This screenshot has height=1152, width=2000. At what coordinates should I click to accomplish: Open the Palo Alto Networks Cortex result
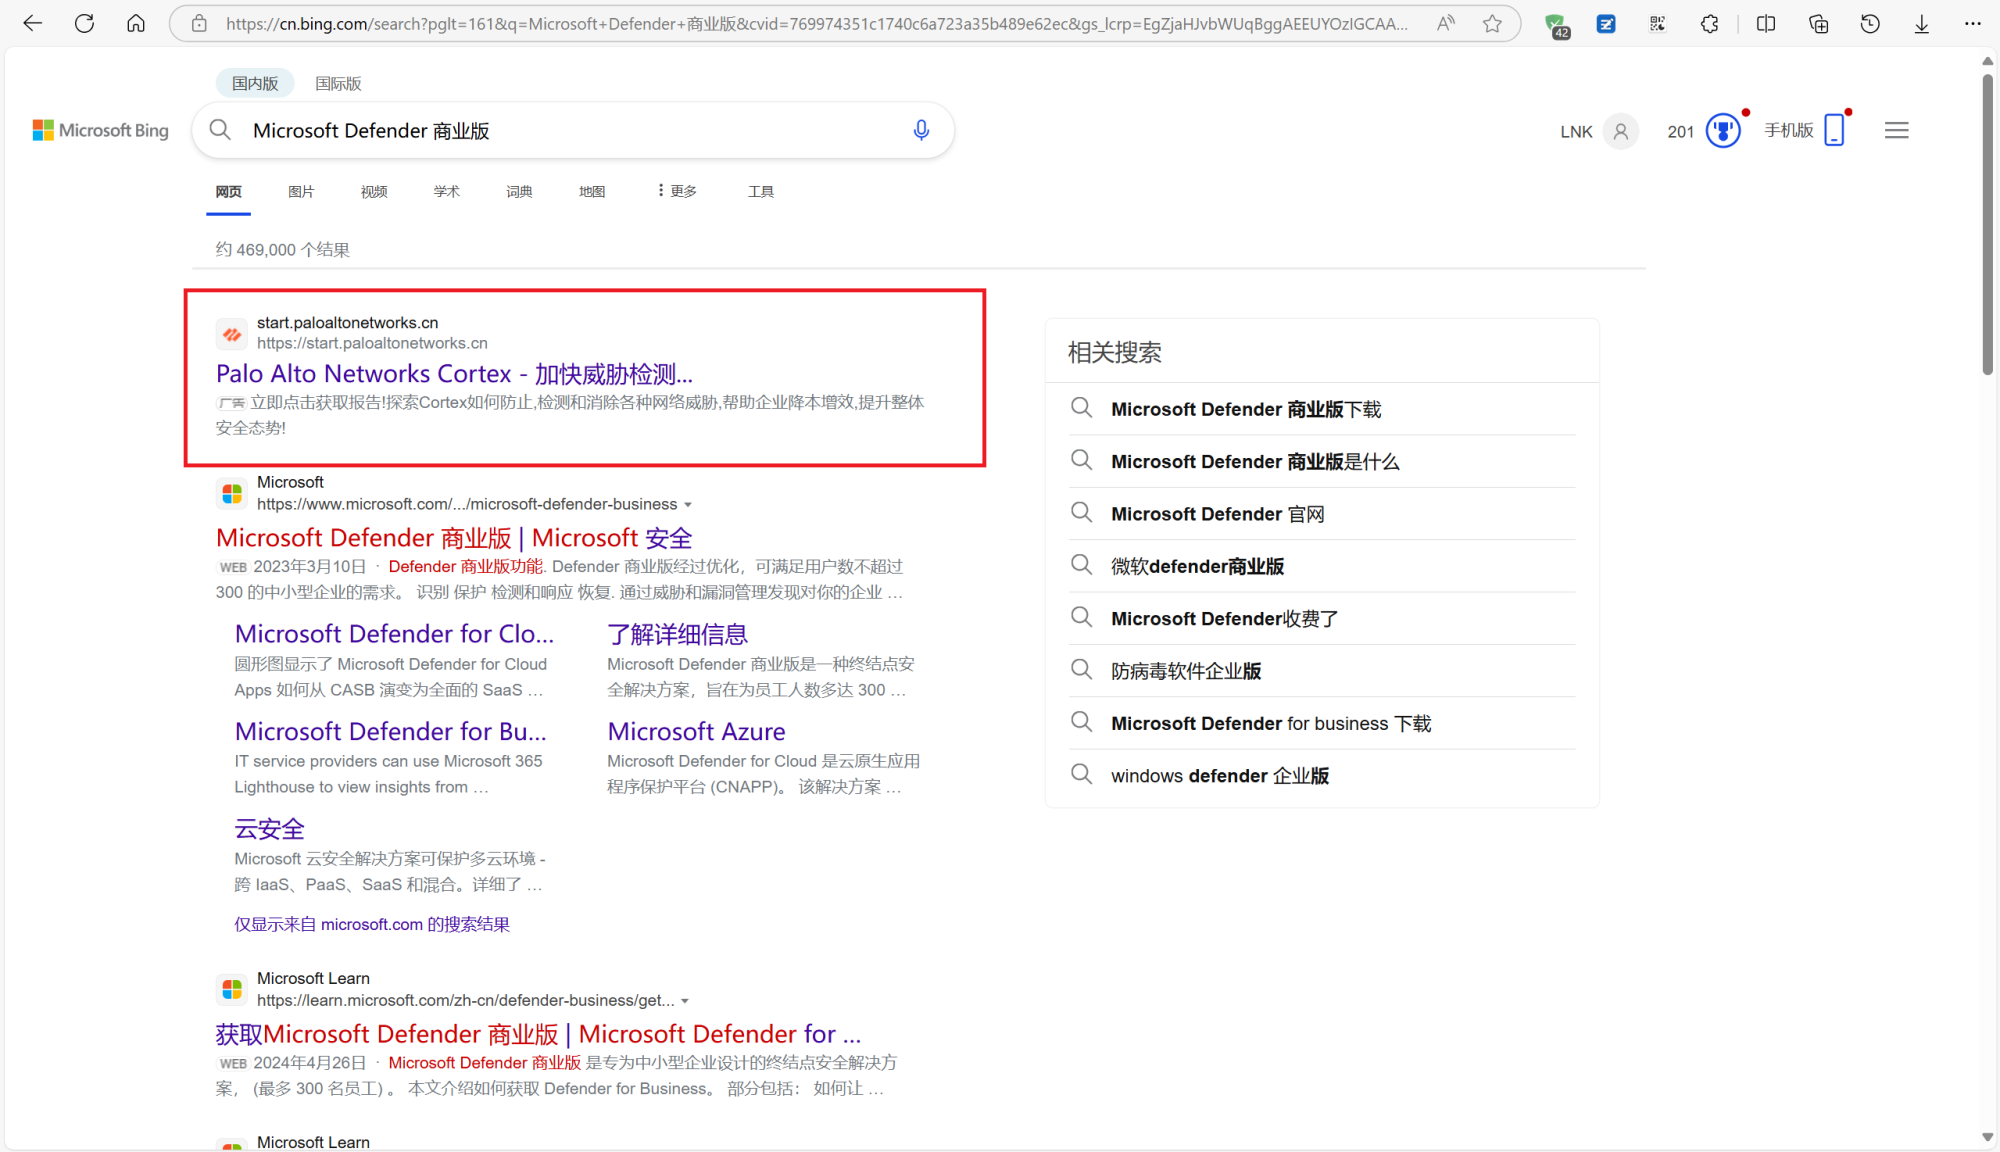[x=453, y=373]
